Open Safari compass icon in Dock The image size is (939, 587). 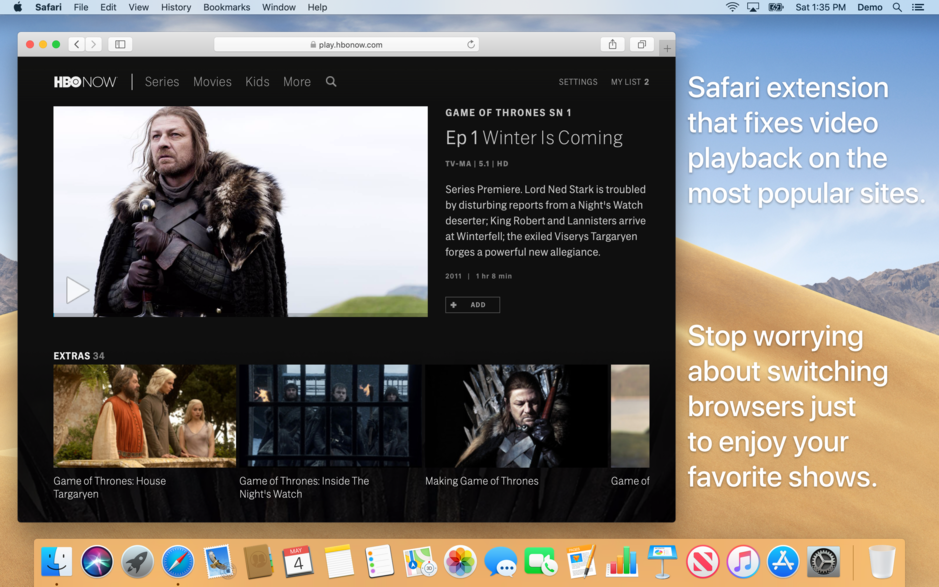(178, 562)
